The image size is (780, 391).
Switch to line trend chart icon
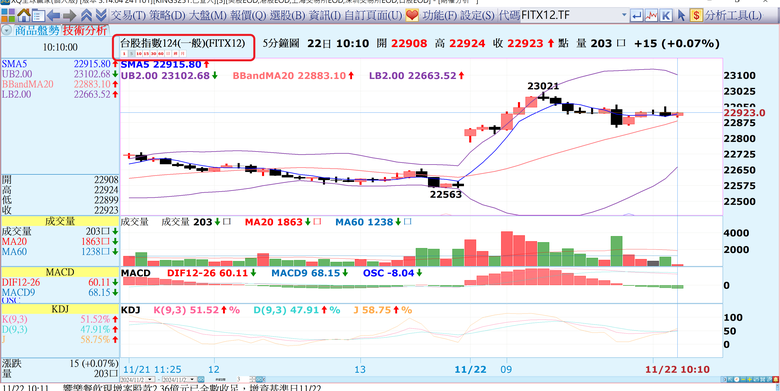pos(651,15)
